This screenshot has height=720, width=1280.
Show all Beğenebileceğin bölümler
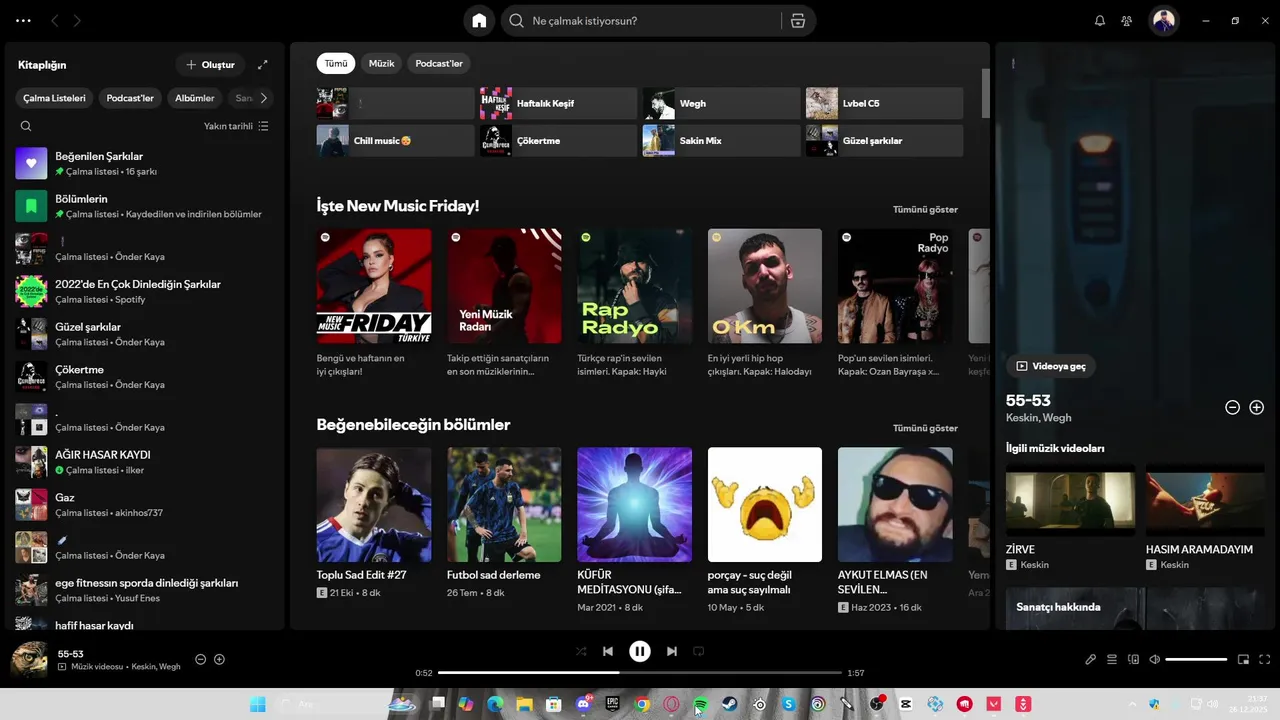coord(925,428)
